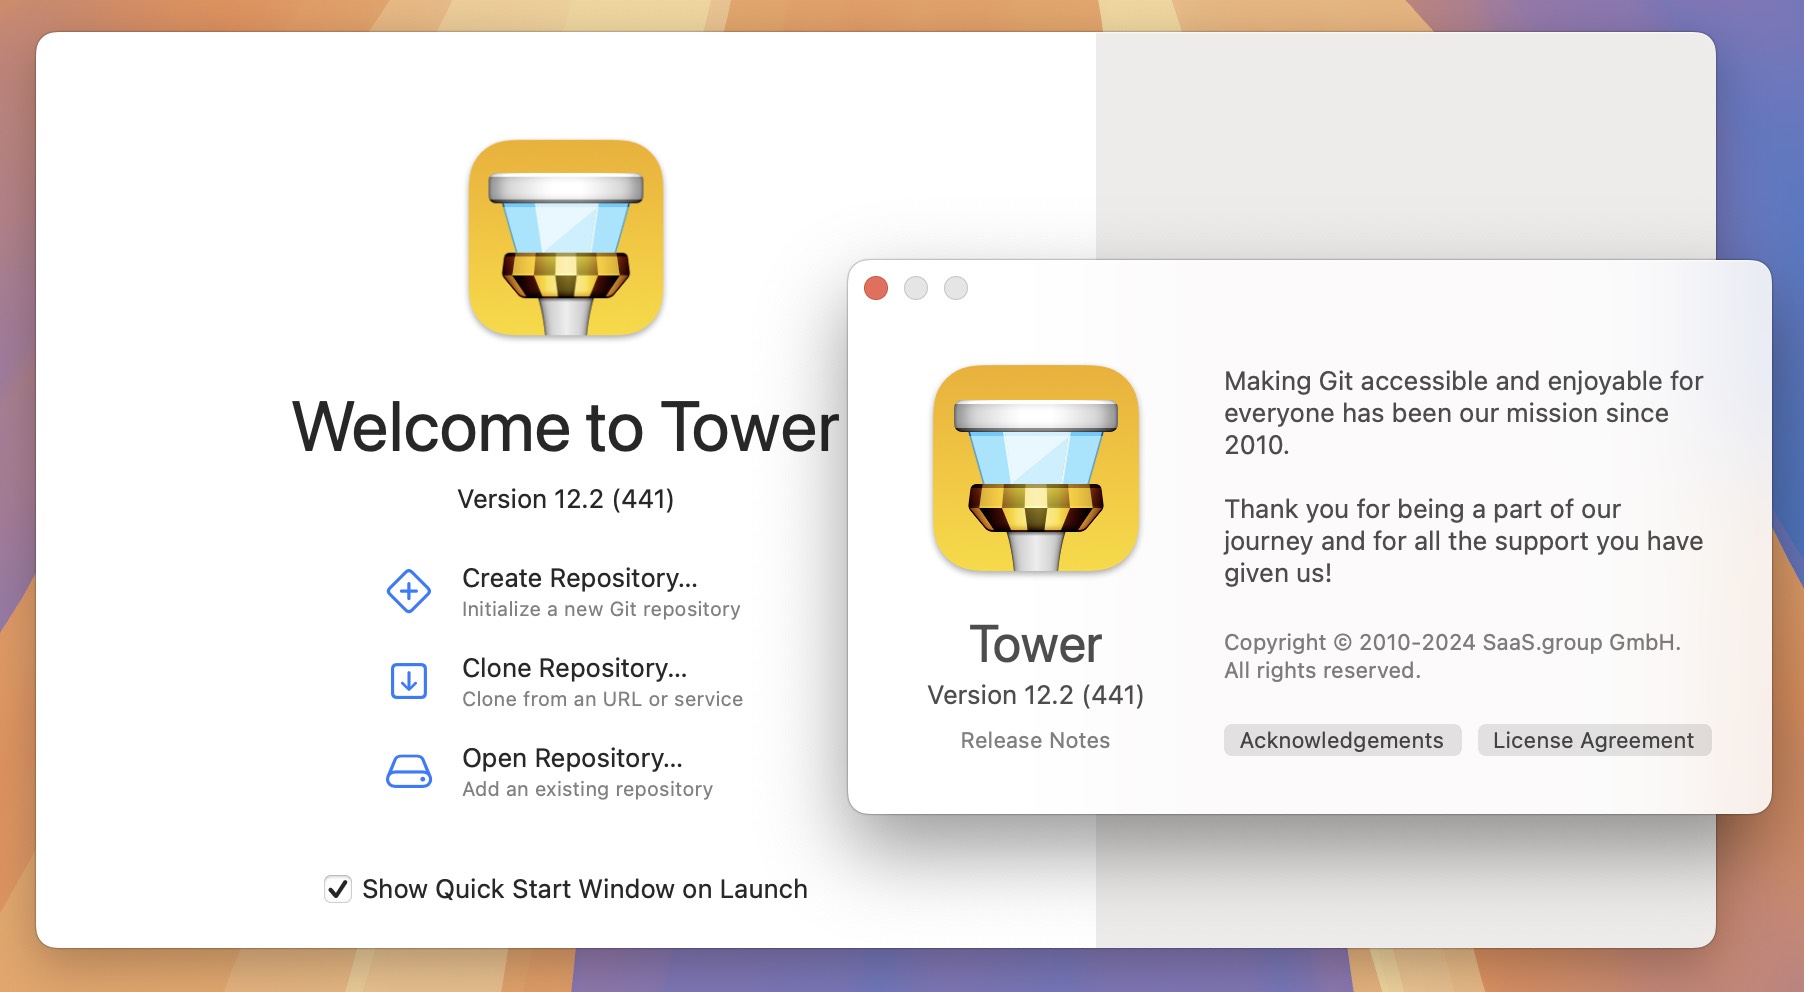
Task: Open the Release Notes link
Action: [1035, 740]
